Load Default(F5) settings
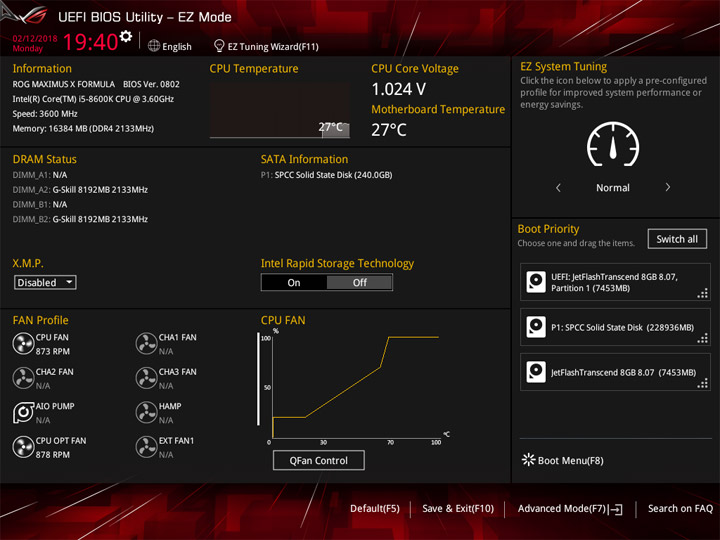 click(x=375, y=508)
